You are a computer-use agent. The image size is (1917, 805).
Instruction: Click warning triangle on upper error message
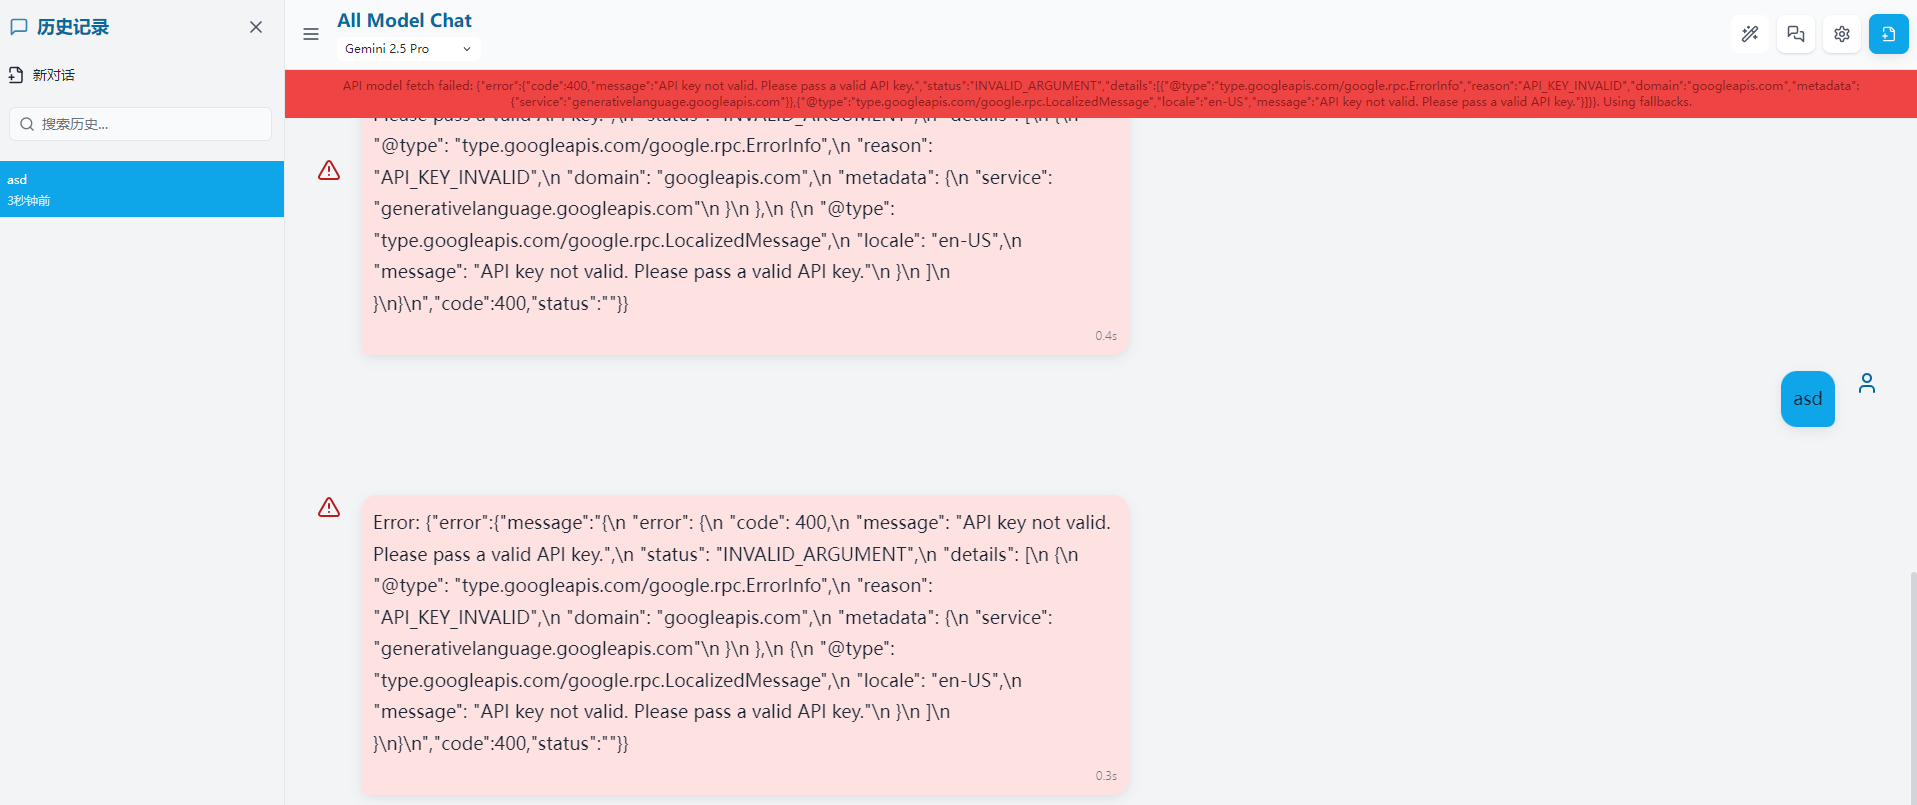click(x=329, y=171)
